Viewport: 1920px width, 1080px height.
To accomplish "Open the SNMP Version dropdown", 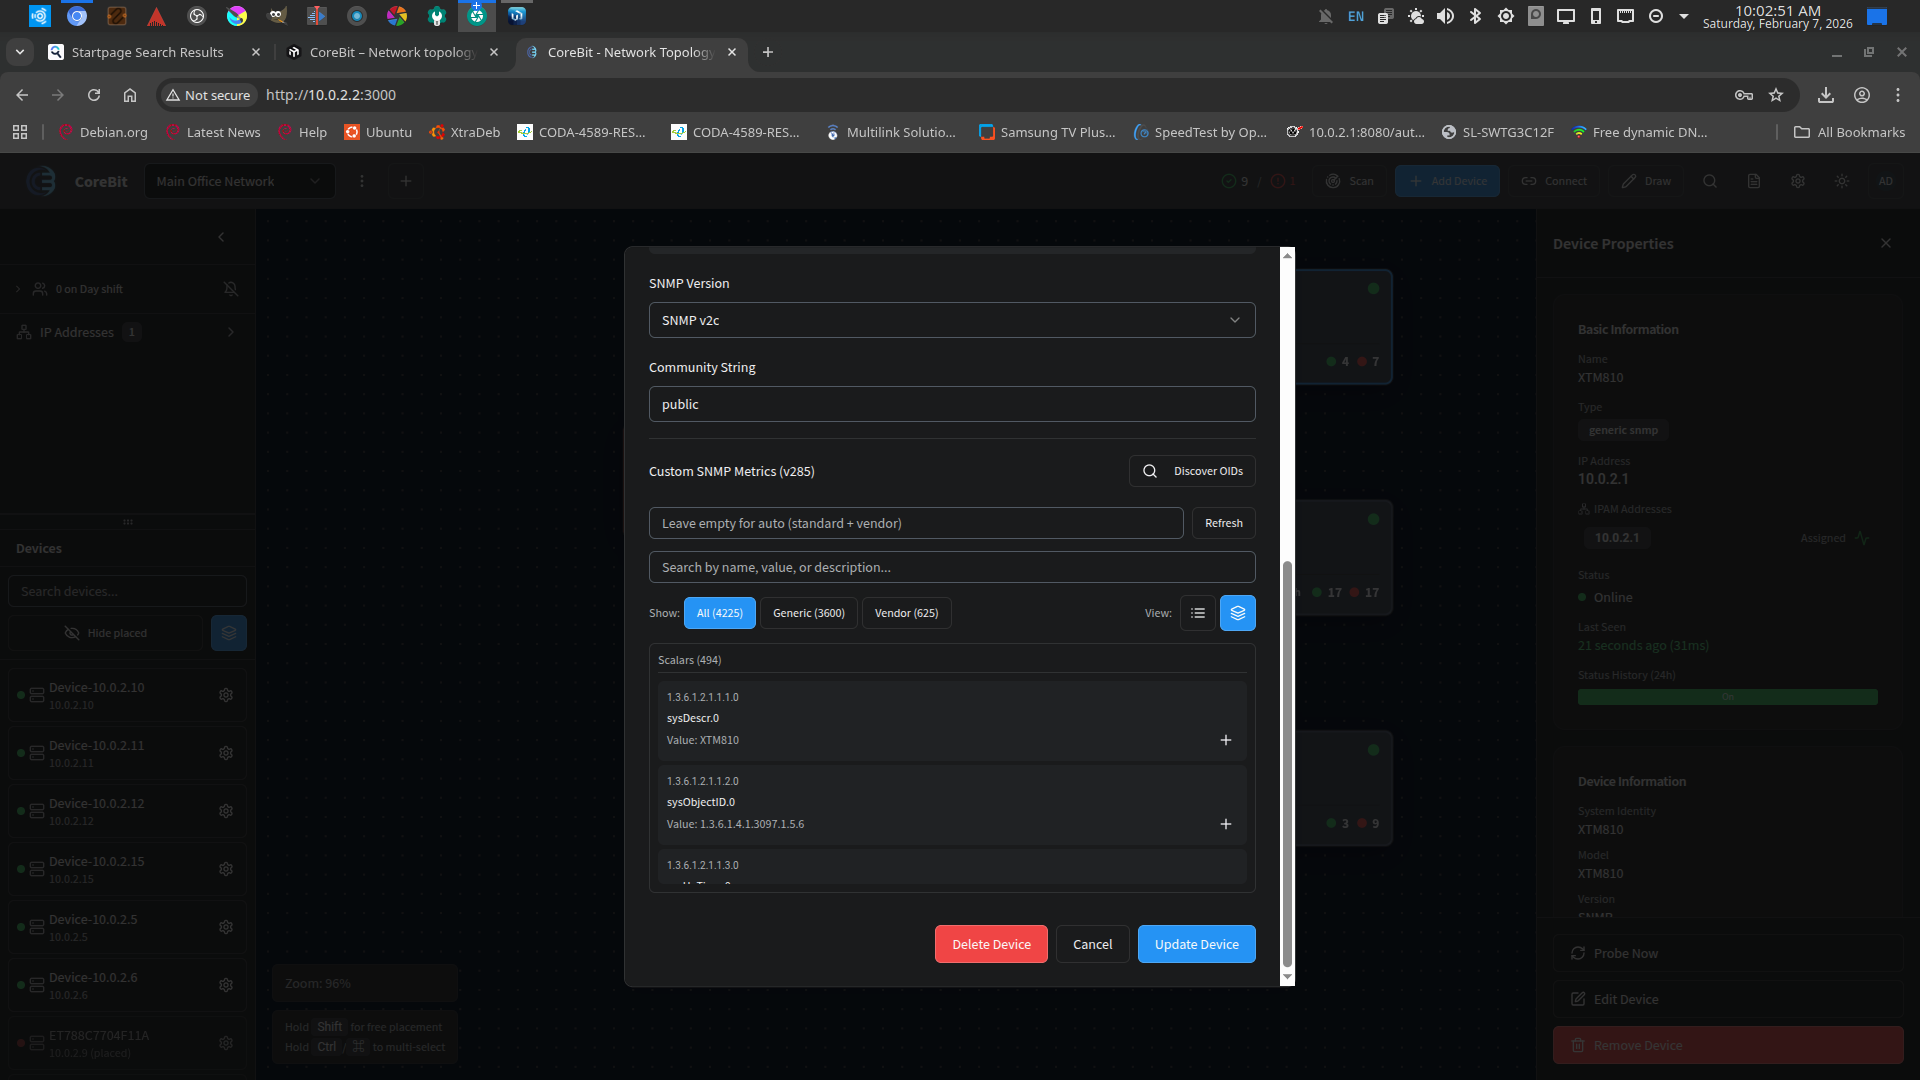I will 951,320.
